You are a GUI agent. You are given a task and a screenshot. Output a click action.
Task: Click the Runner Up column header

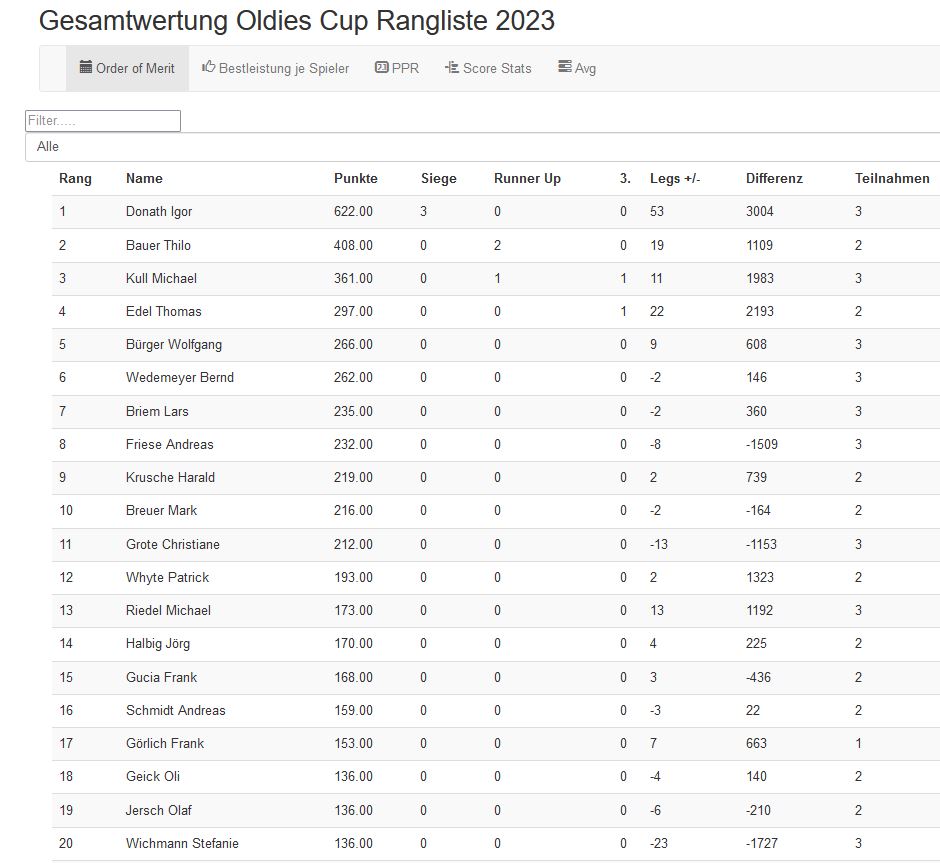point(527,179)
